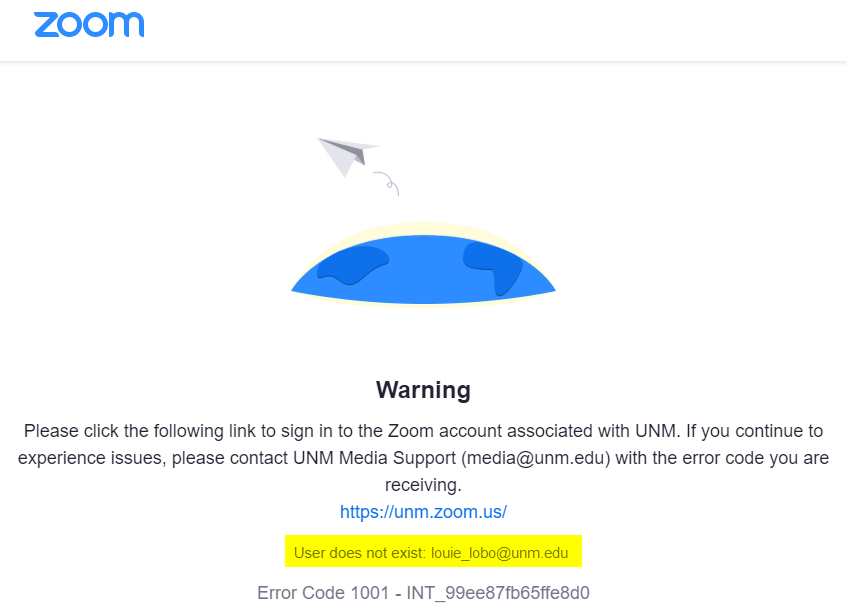Screen dimensions: 846x615
Task: Click the left continent on the globe
Action: click(350, 265)
